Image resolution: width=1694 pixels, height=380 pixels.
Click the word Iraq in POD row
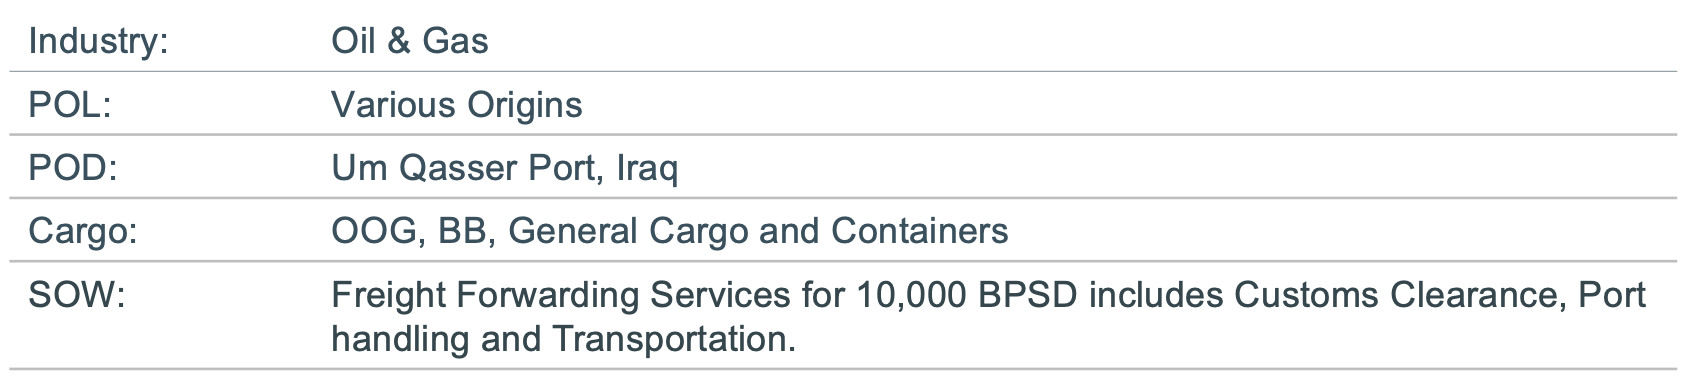click(647, 169)
